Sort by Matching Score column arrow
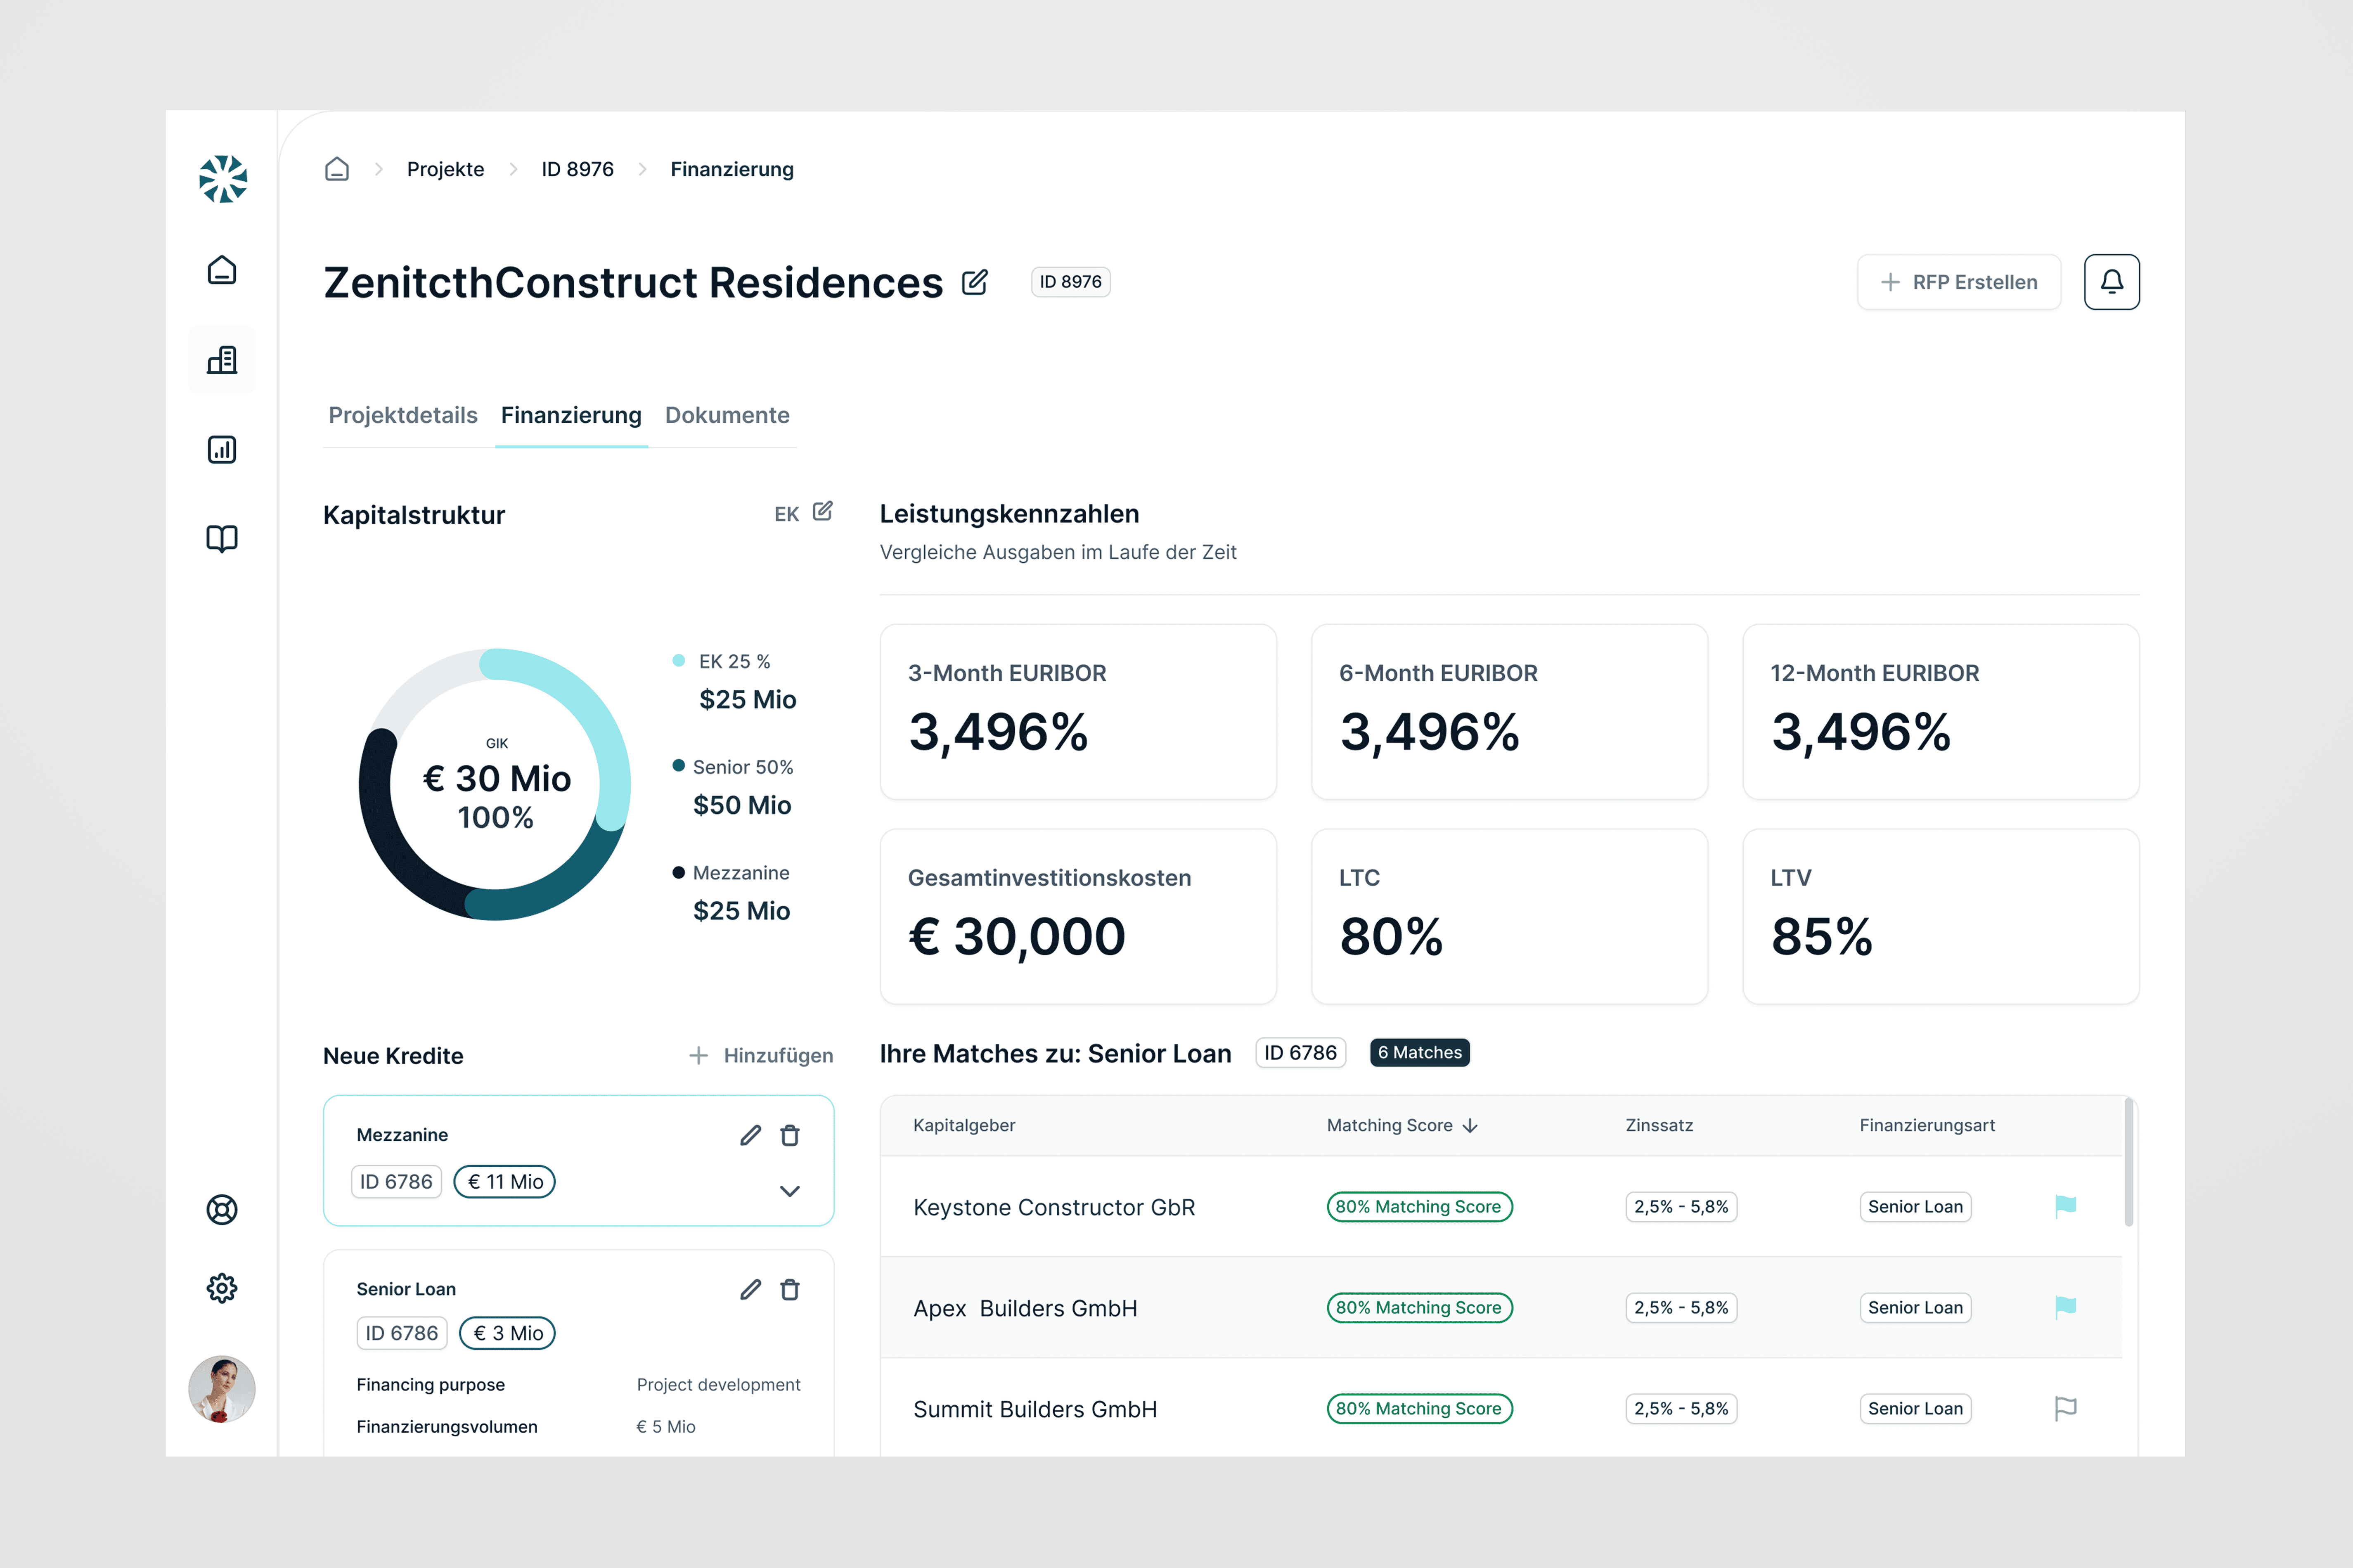2353x1568 pixels. [1470, 1126]
